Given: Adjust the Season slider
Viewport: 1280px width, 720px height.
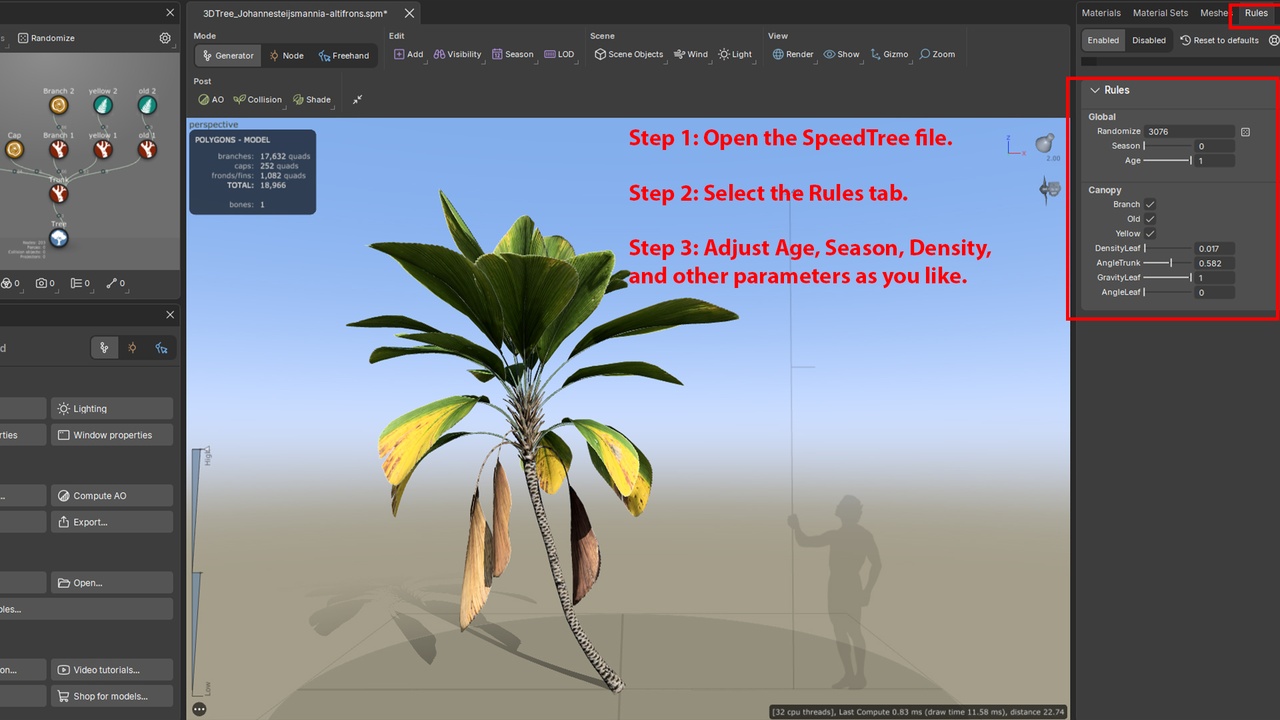Looking at the screenshot, I should click(x=1167, y=146).
